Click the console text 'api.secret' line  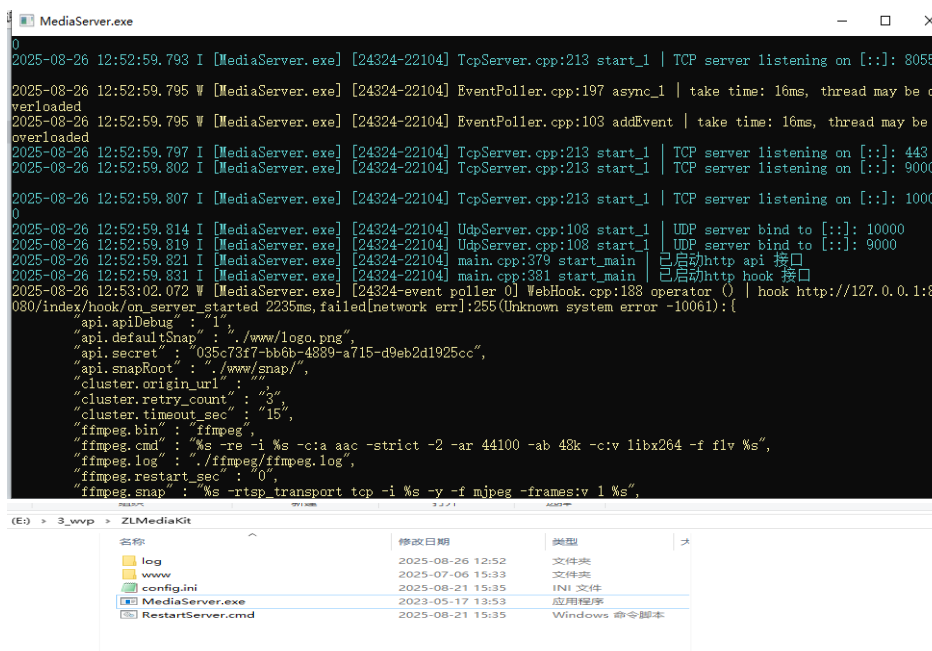click(280, 353)
